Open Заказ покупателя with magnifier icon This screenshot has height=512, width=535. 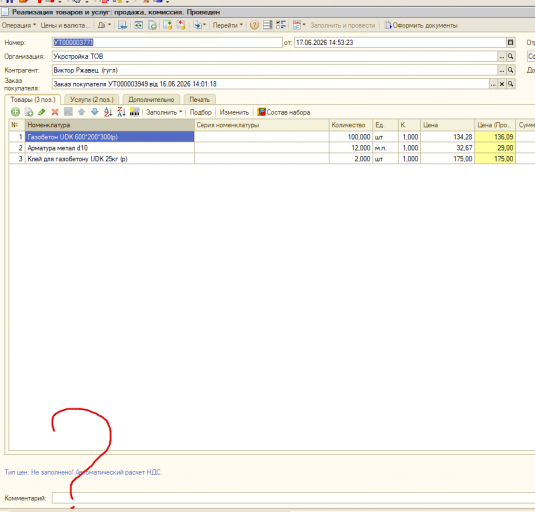click(x=510, y=84)
